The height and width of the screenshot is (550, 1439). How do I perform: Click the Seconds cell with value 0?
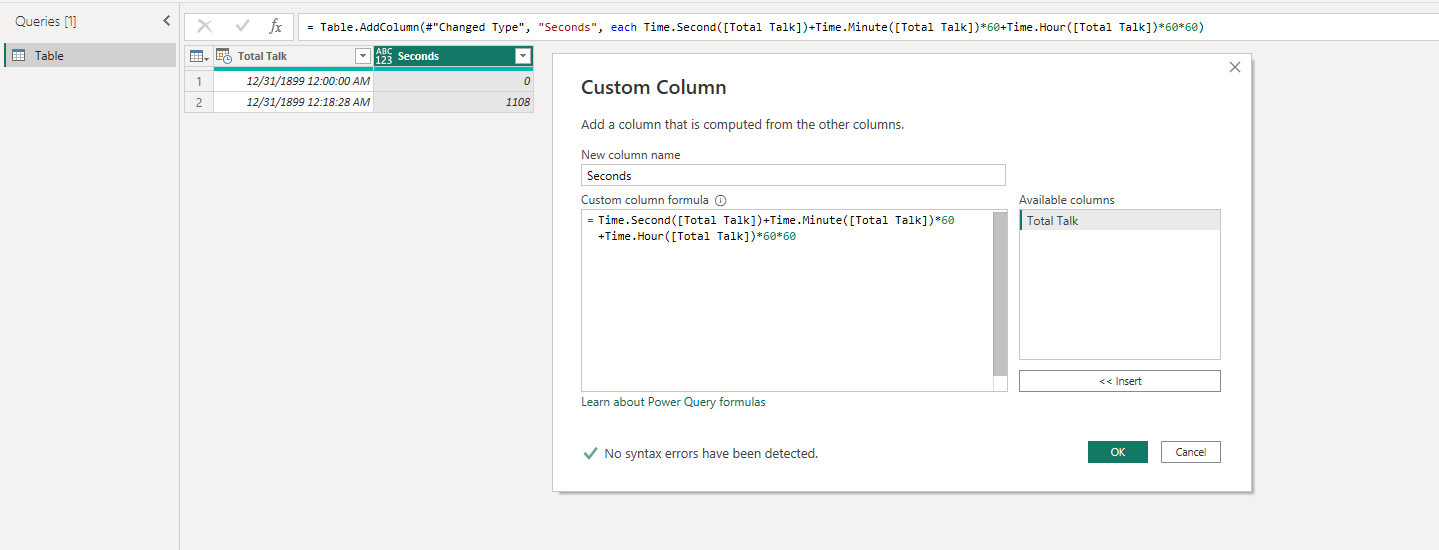[453, 81]
